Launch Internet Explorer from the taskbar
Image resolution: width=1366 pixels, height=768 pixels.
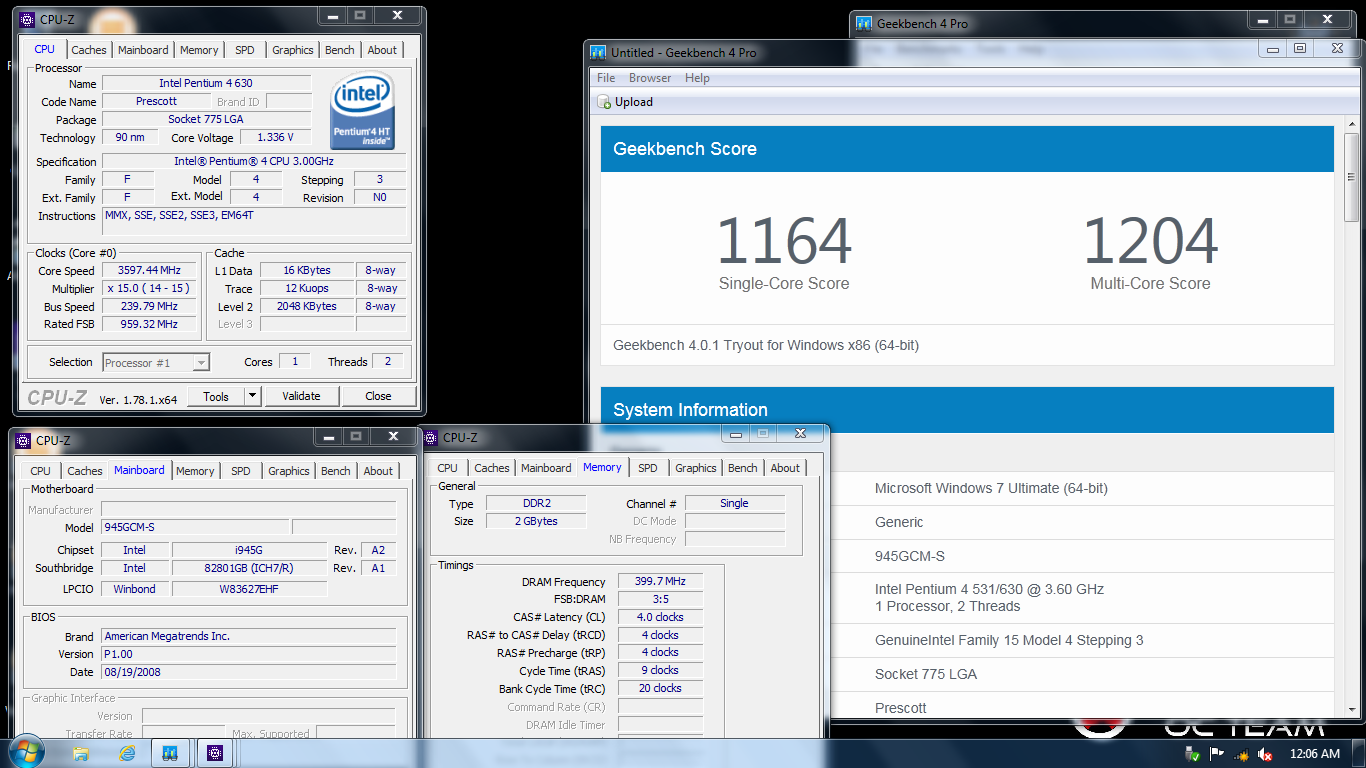pyautogui.click(x=126, y=753)
